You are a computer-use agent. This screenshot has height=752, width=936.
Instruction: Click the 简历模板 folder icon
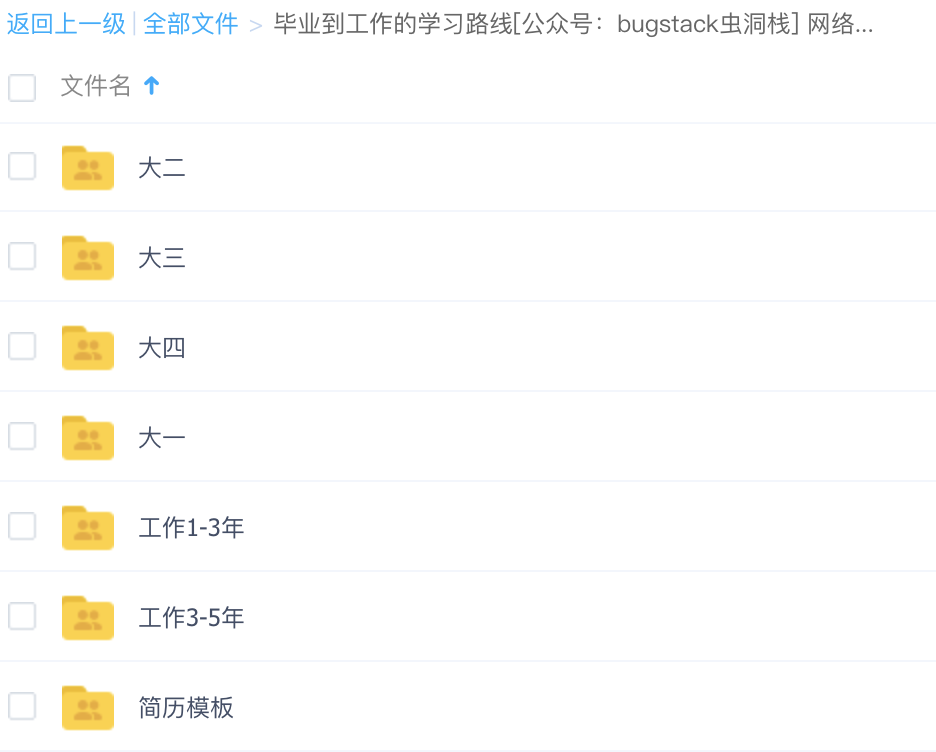pos(88,708)
